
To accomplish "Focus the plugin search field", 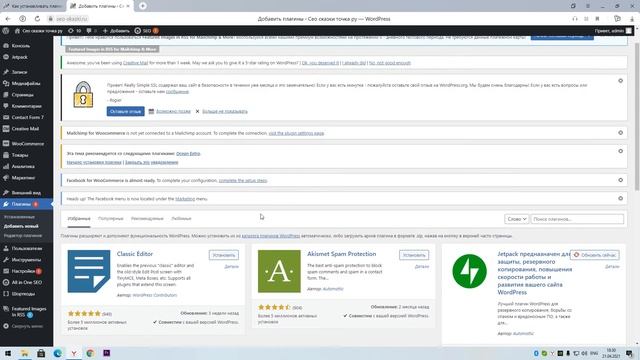I will [577, 219].
